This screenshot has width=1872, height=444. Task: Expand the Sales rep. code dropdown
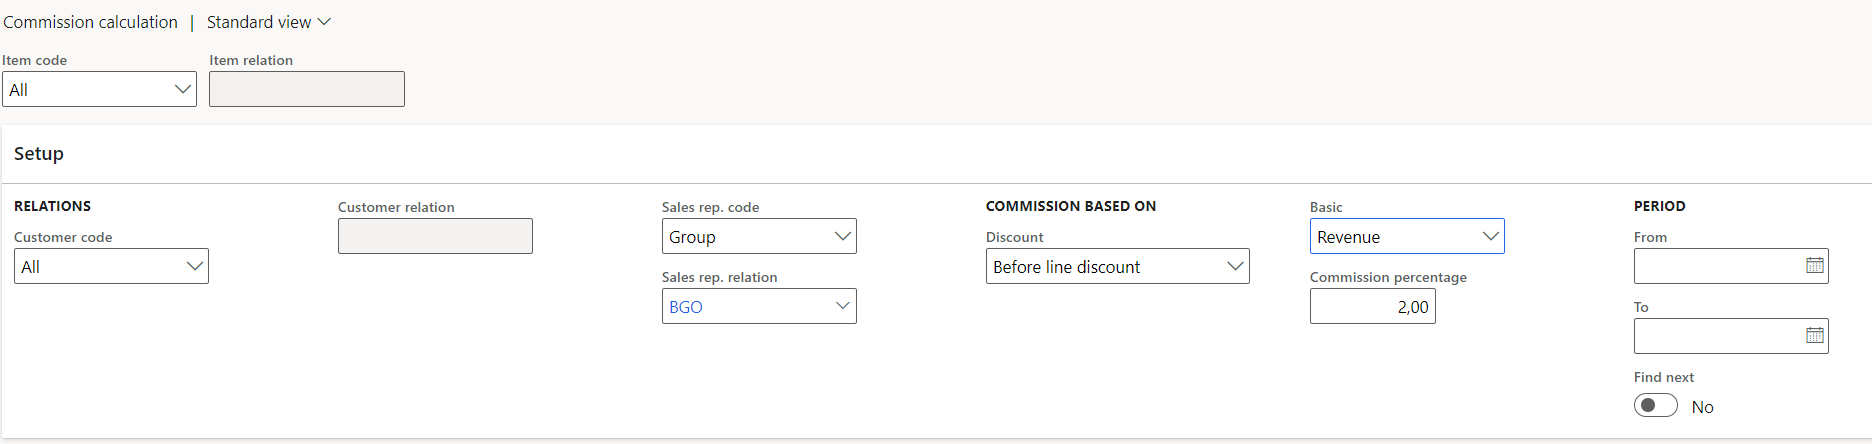click(x=843, y=237)
